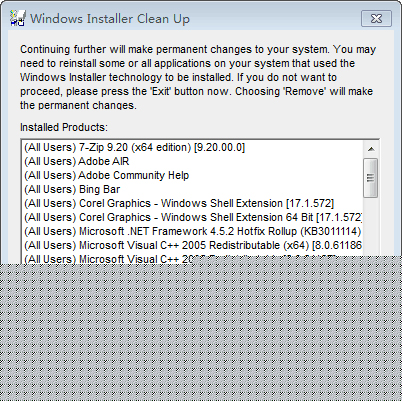Image resolution: width=402 pixels, height=401 pixels.
Task: Click the word 'Remove' in the warning text
Action: pos(305,91)
